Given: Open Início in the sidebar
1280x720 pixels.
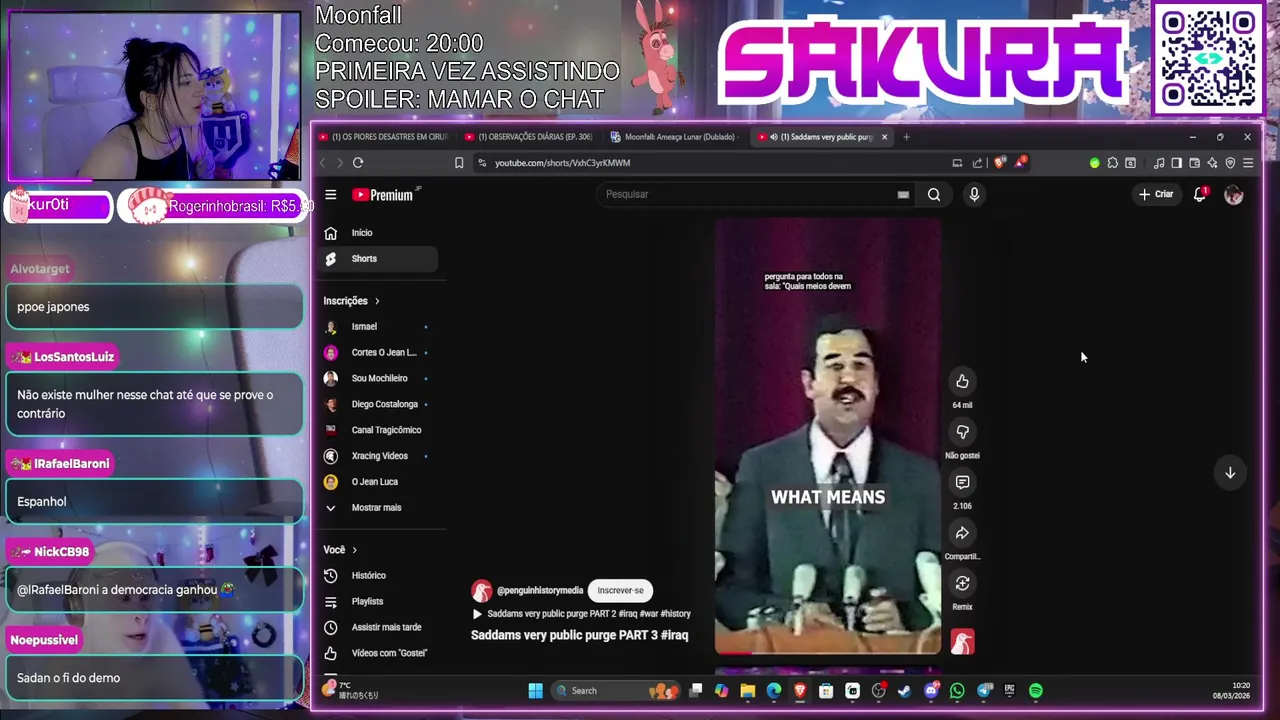Looking at the screenshot, I should (380, 233).
